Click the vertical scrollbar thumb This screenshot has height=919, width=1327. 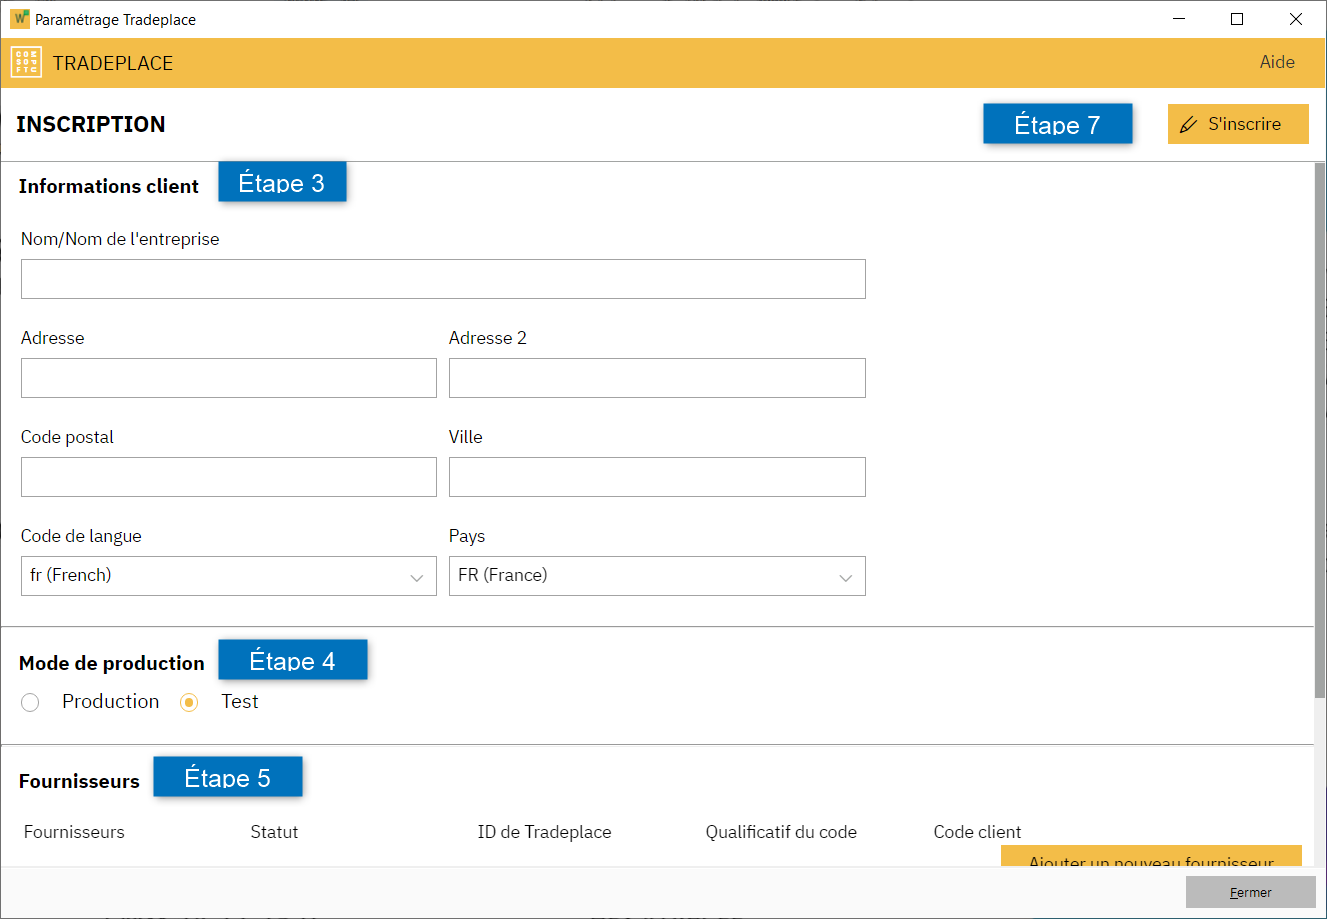click(x=1320, y=430)
